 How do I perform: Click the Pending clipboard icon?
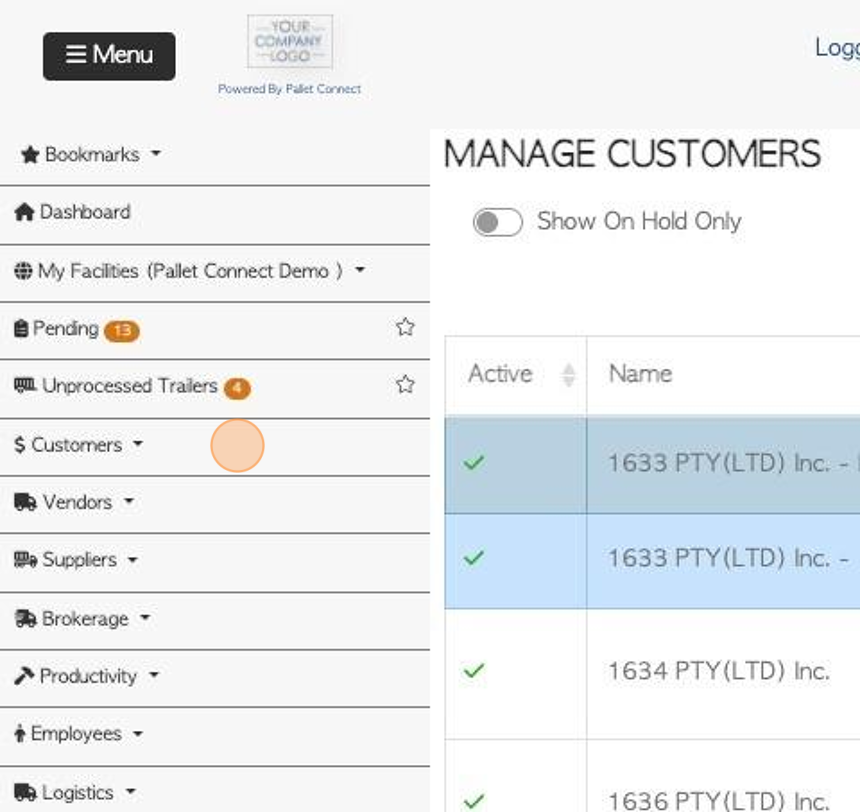tap(21, 328)
